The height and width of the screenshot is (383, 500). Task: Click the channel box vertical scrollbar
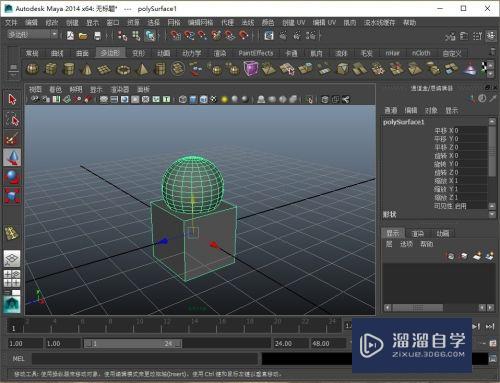(x=492, y=151)
